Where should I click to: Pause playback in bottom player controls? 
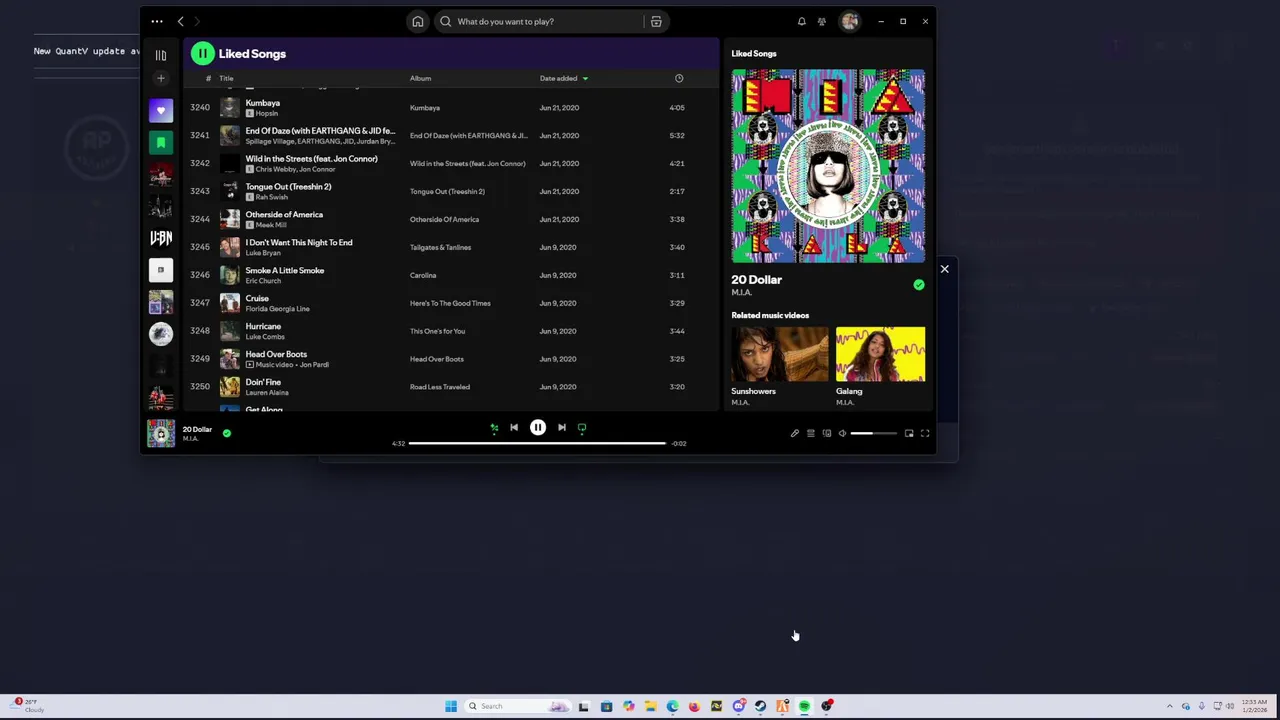point(538,428)
